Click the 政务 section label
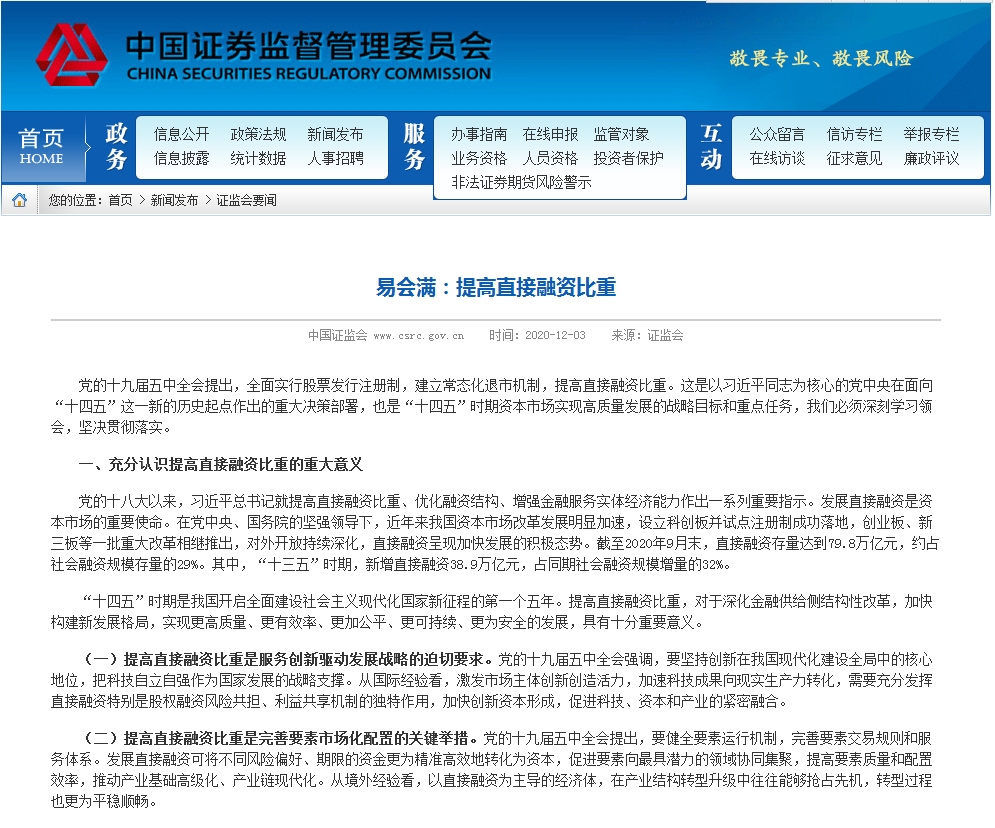Viewport: 995px width, 828px height. (x=116, y=147)
